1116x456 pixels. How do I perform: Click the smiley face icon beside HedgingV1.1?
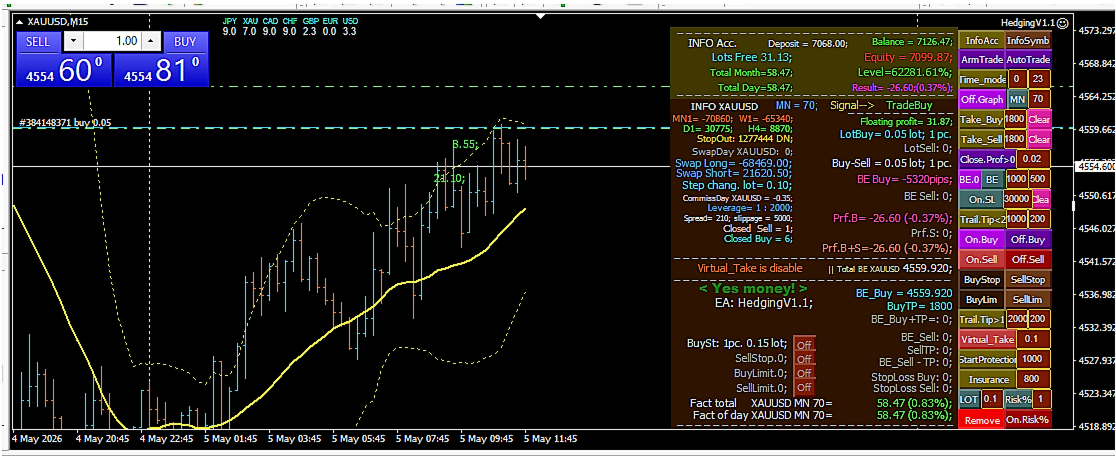1063,23
